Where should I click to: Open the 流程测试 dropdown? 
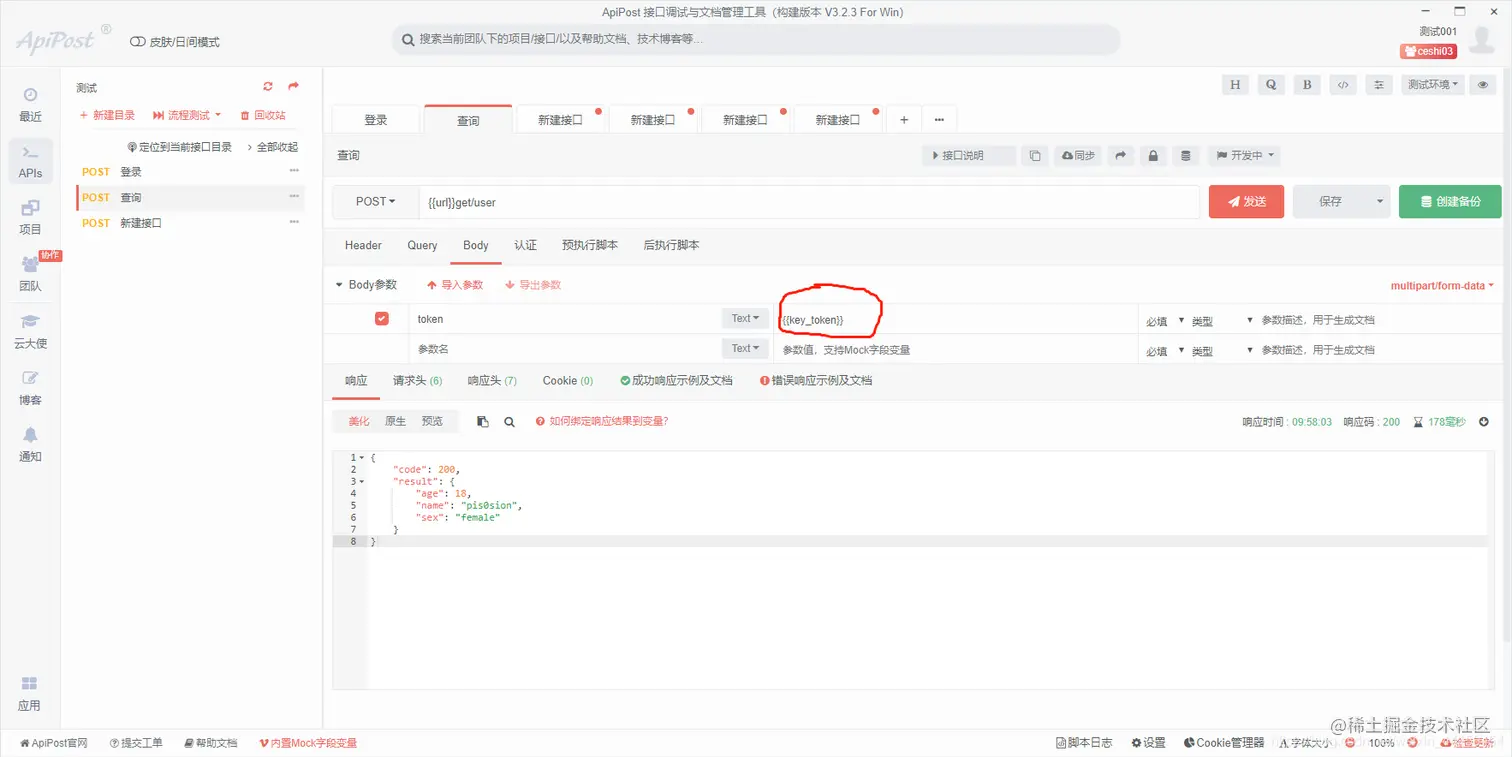pyautogui.click(x=187, y=116)
